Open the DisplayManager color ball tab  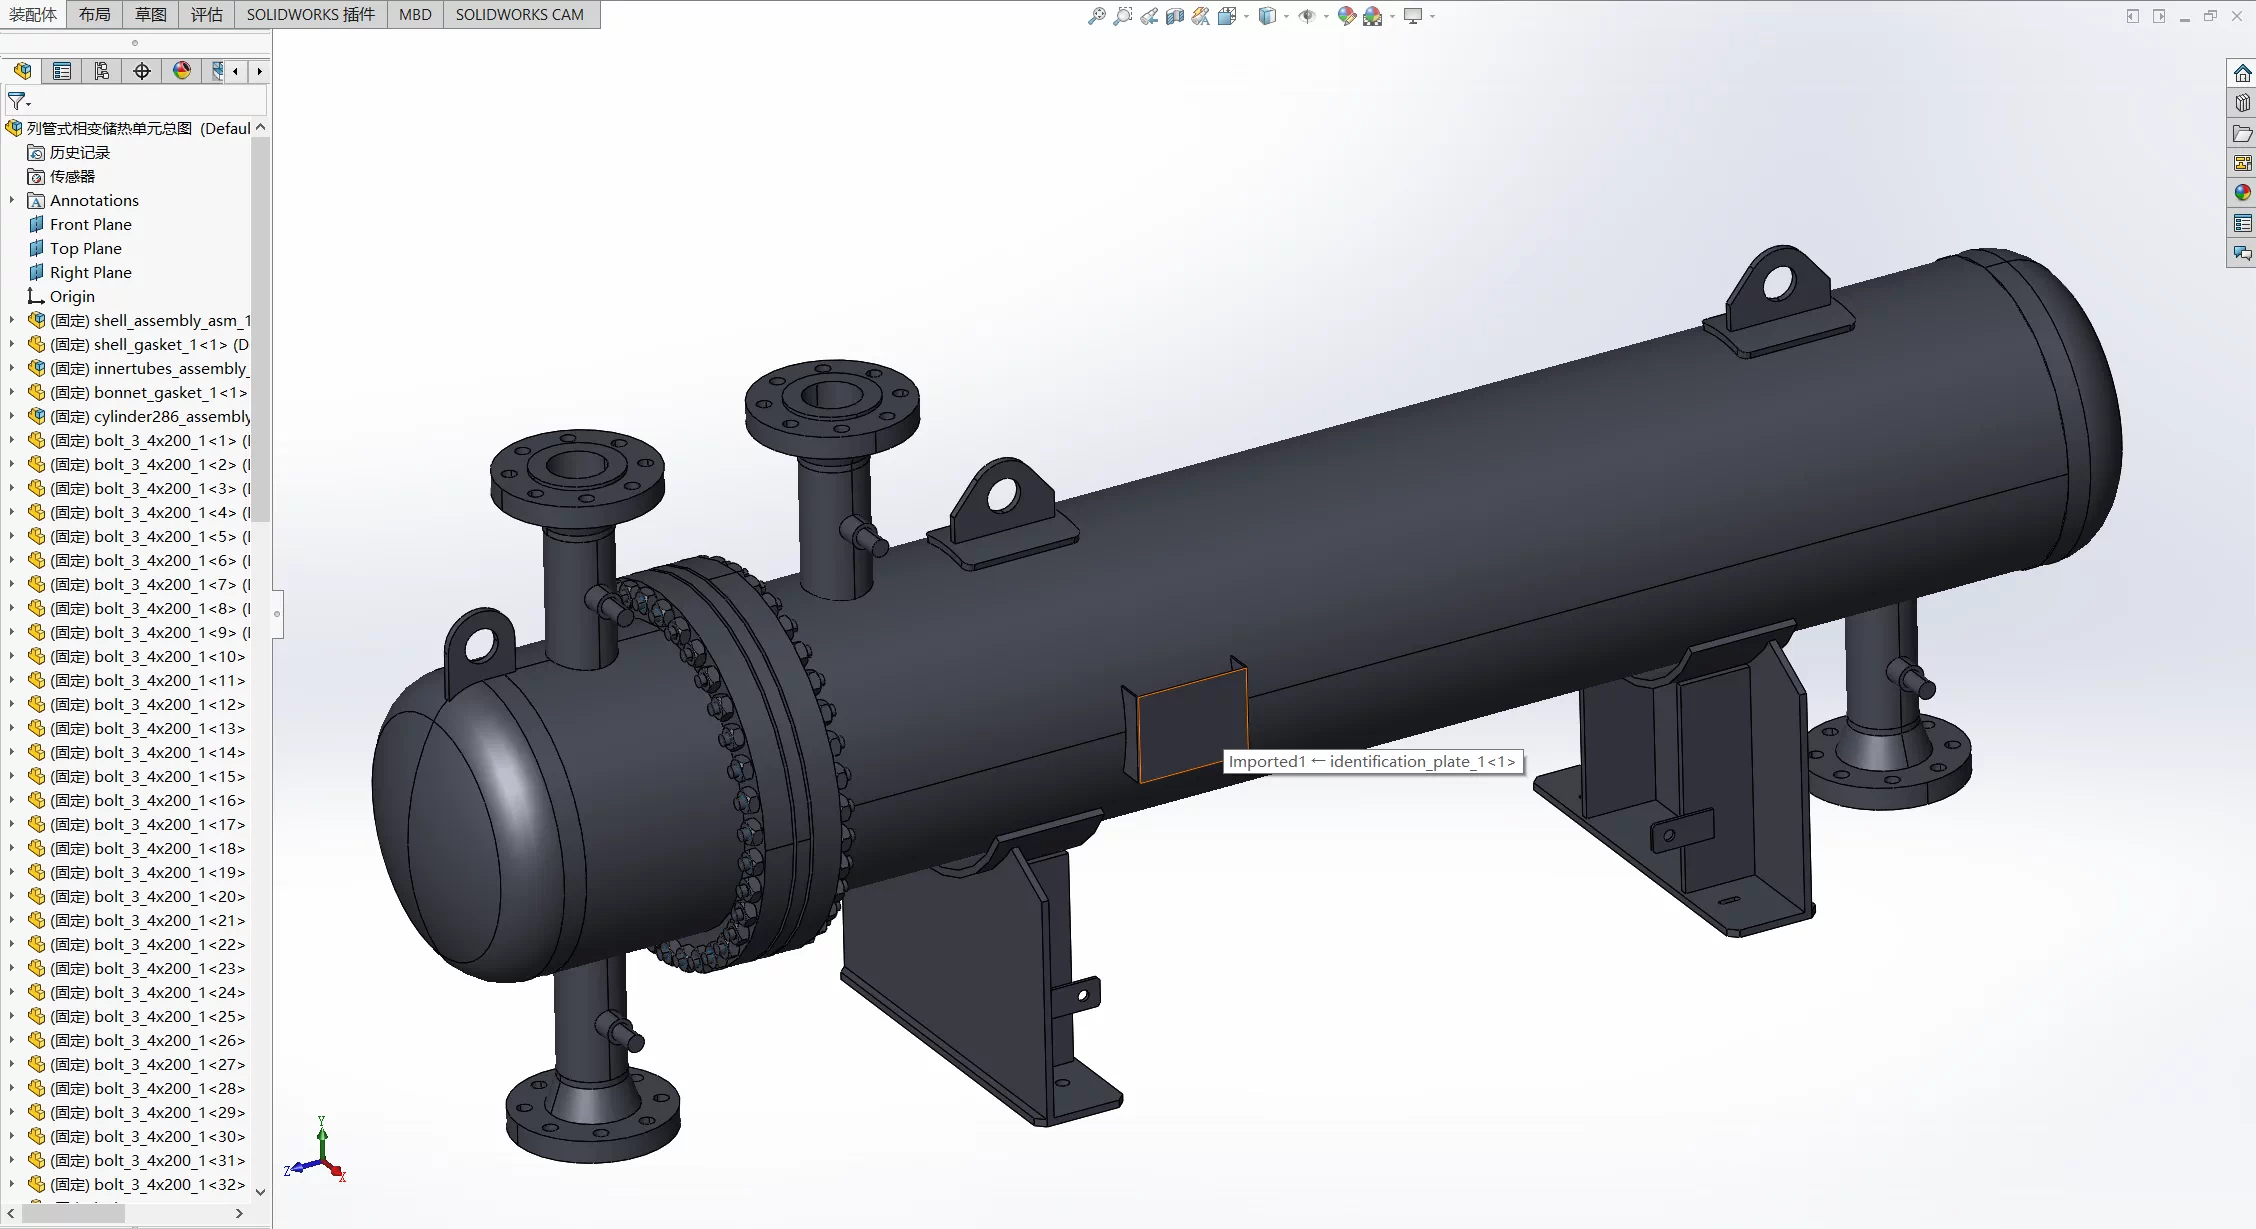[182, 71]
